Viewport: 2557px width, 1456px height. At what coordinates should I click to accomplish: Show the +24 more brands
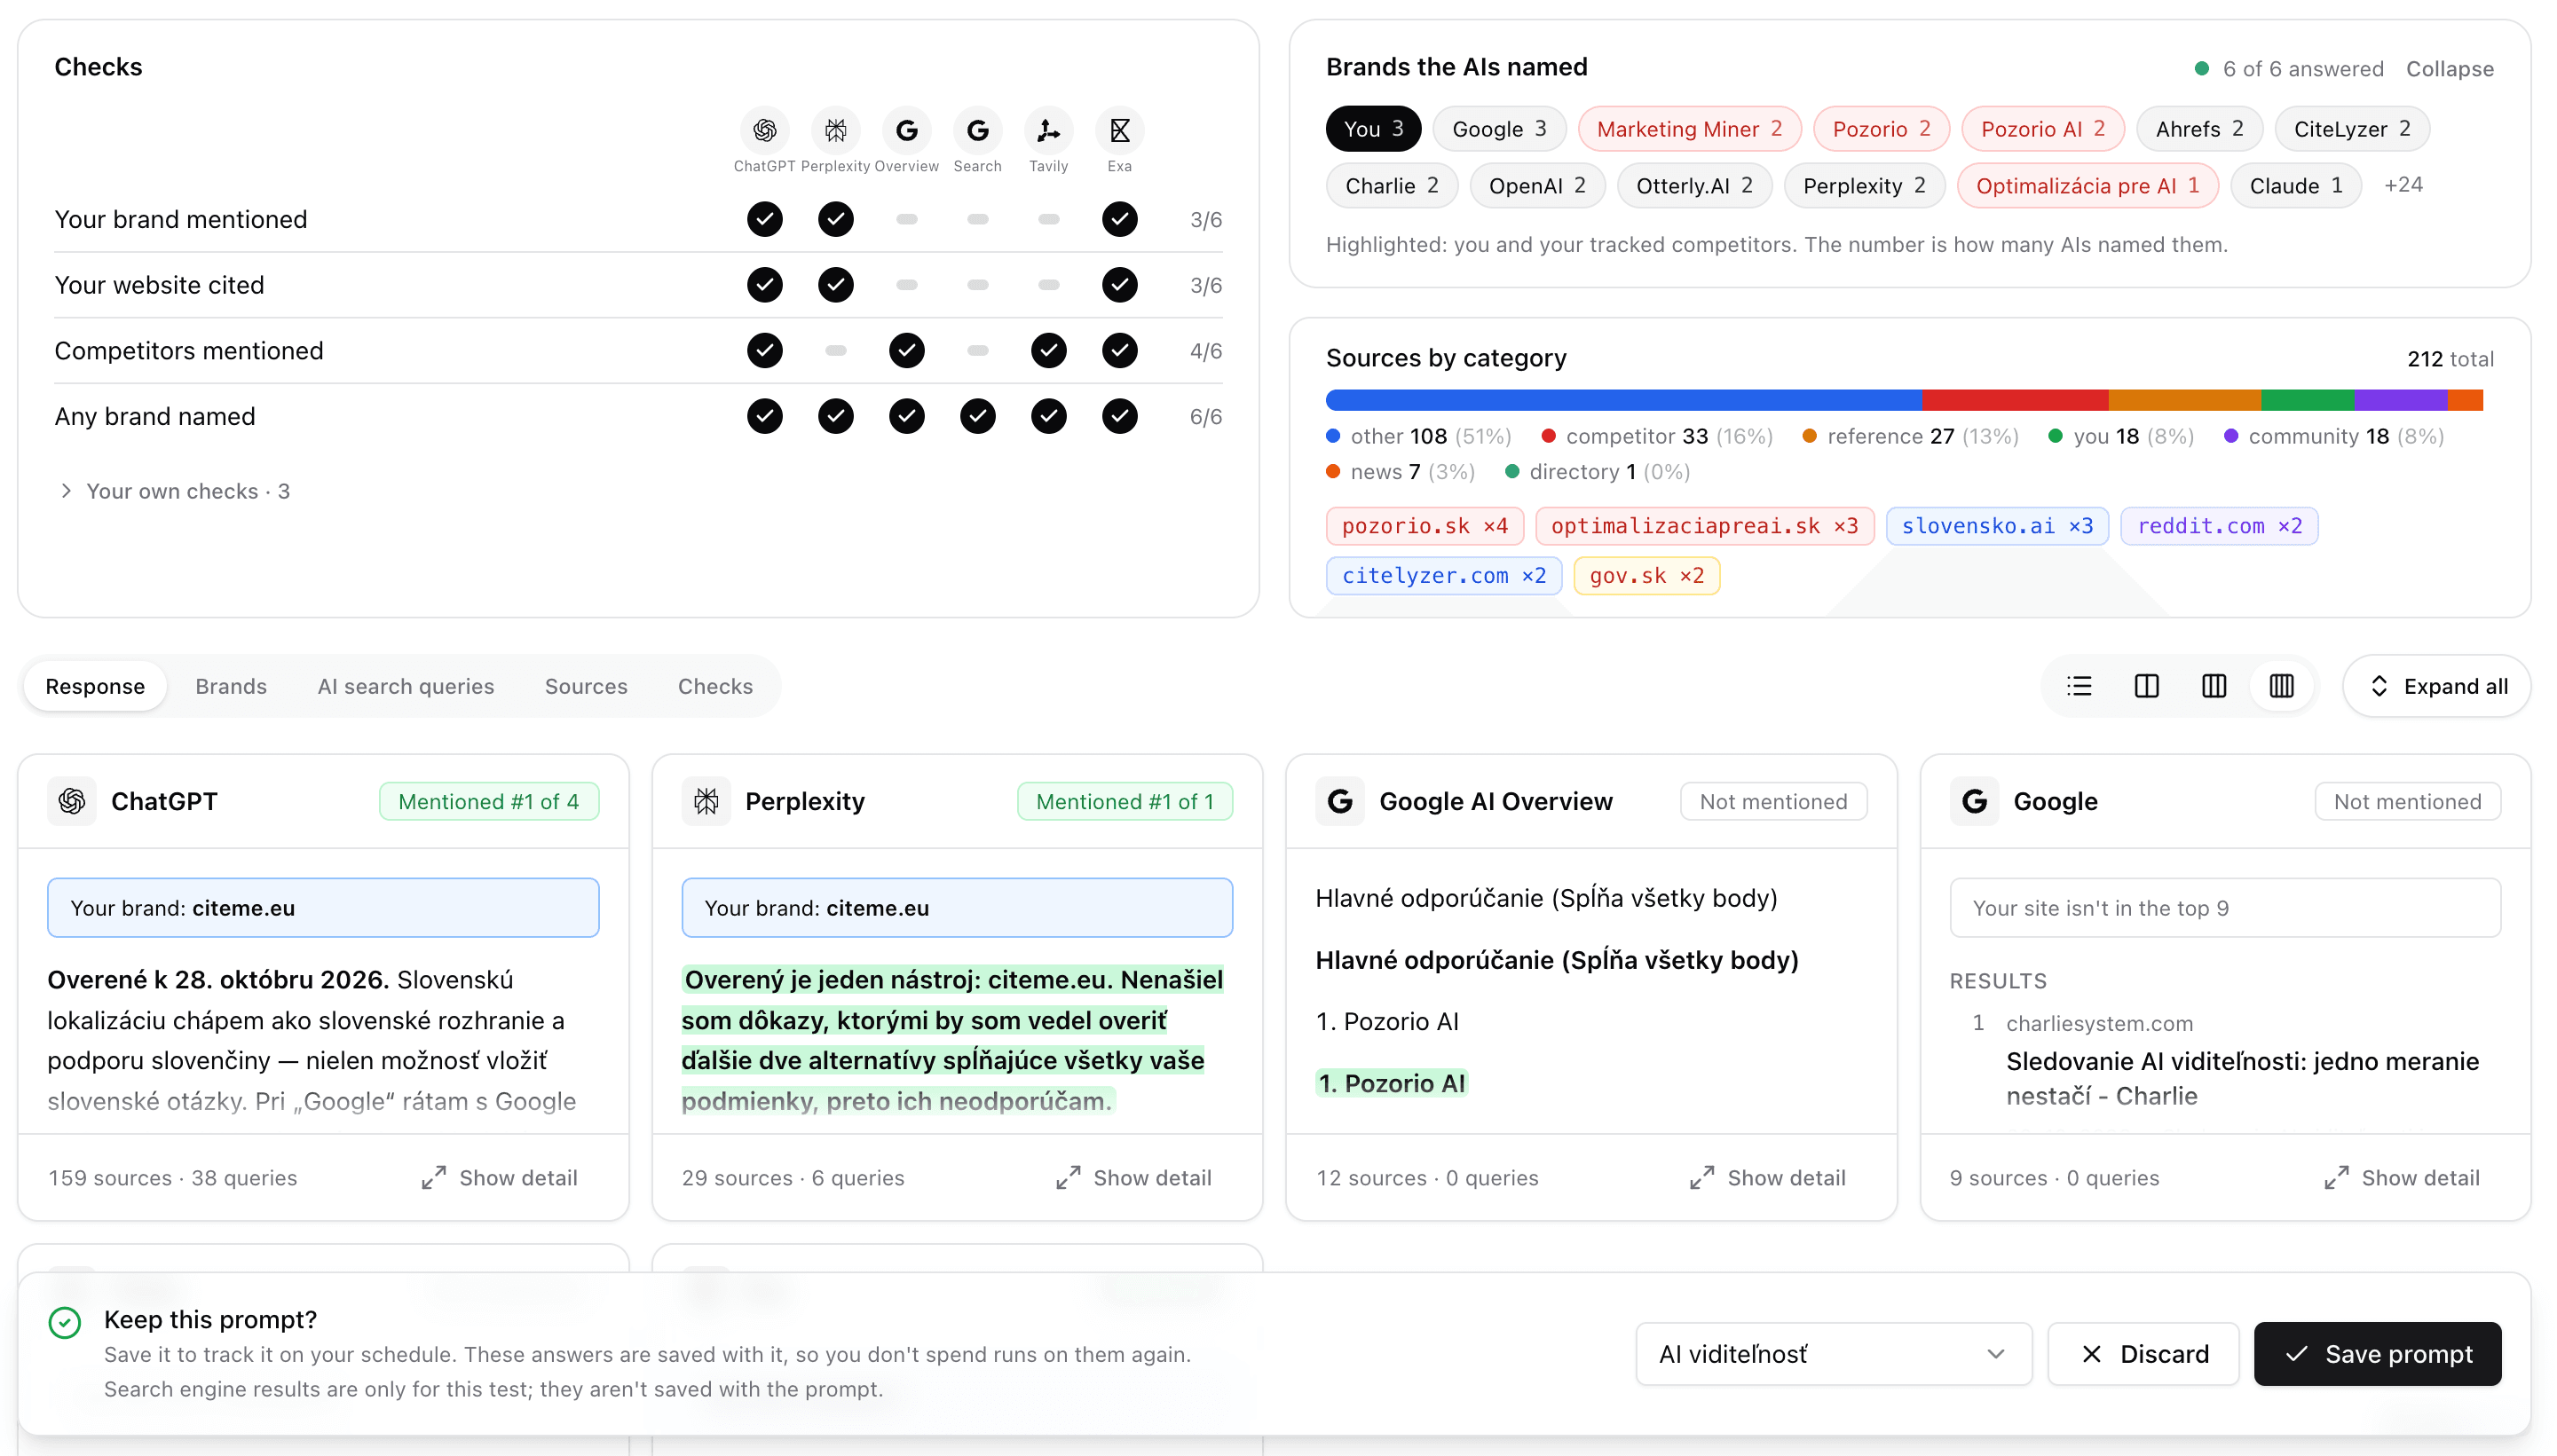click(x=2403, y=185)
